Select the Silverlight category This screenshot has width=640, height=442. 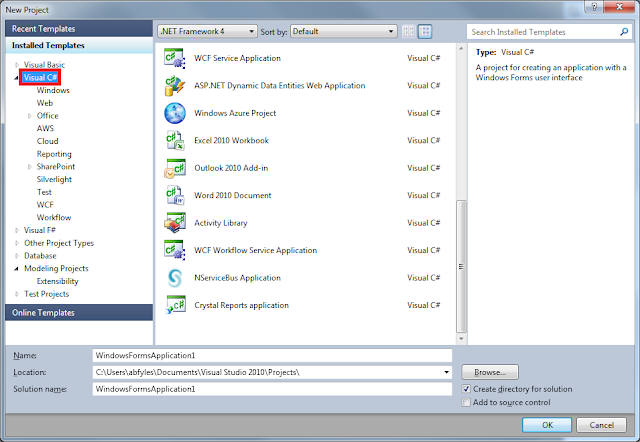pyautogui.click(x=54, y=179)
